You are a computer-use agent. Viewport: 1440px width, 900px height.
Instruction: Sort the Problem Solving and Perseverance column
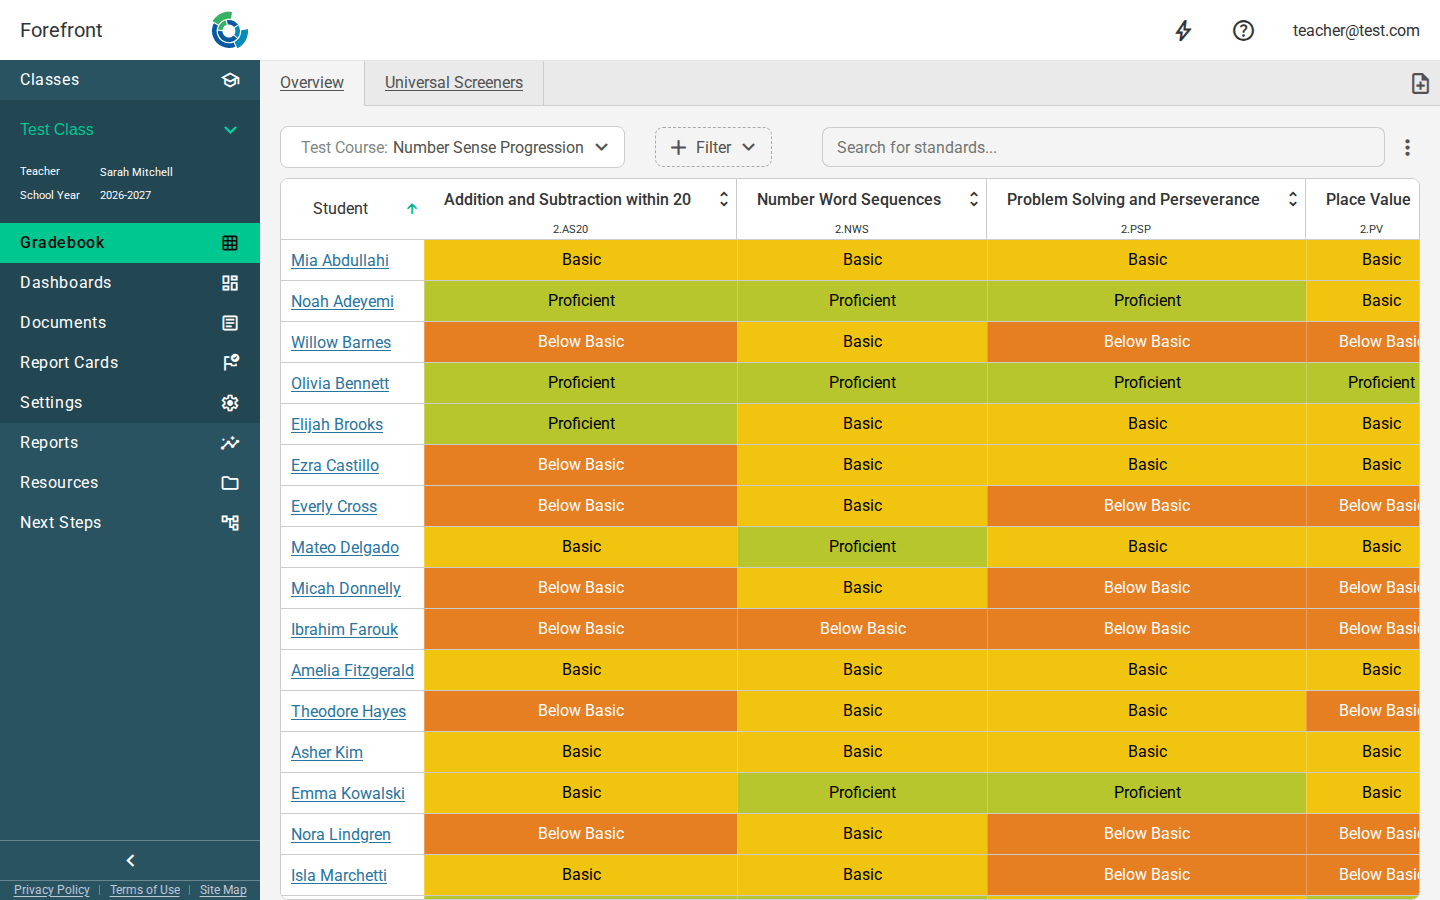[x=1292, y=200]
